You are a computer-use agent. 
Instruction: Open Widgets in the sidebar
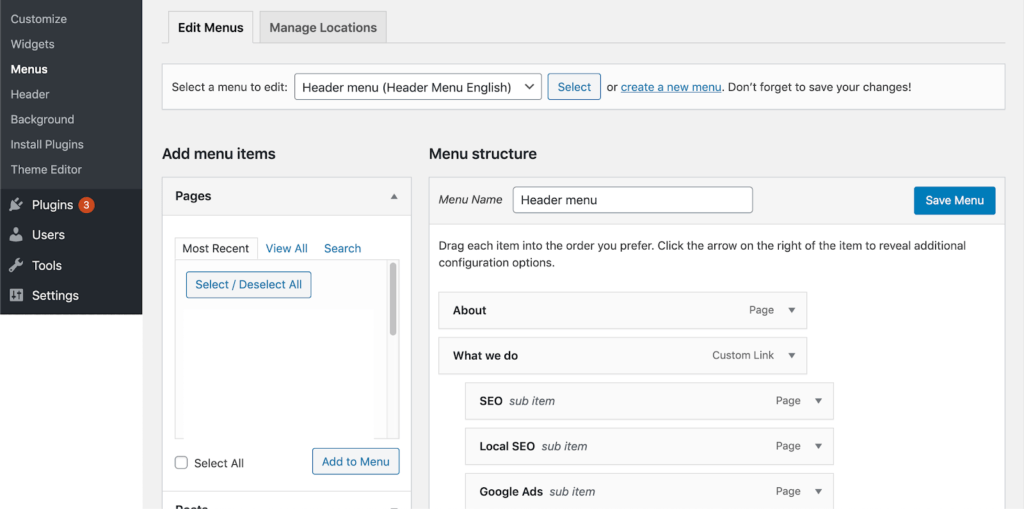pos(32,44)
